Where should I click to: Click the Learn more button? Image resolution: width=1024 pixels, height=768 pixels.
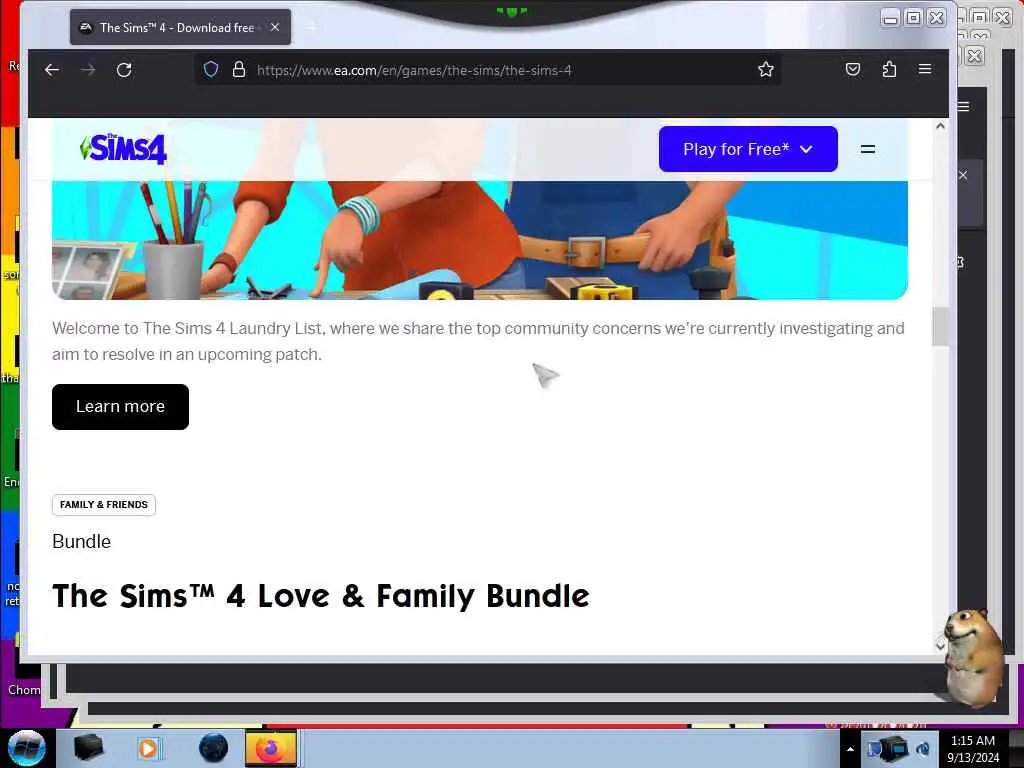(120, 407)
